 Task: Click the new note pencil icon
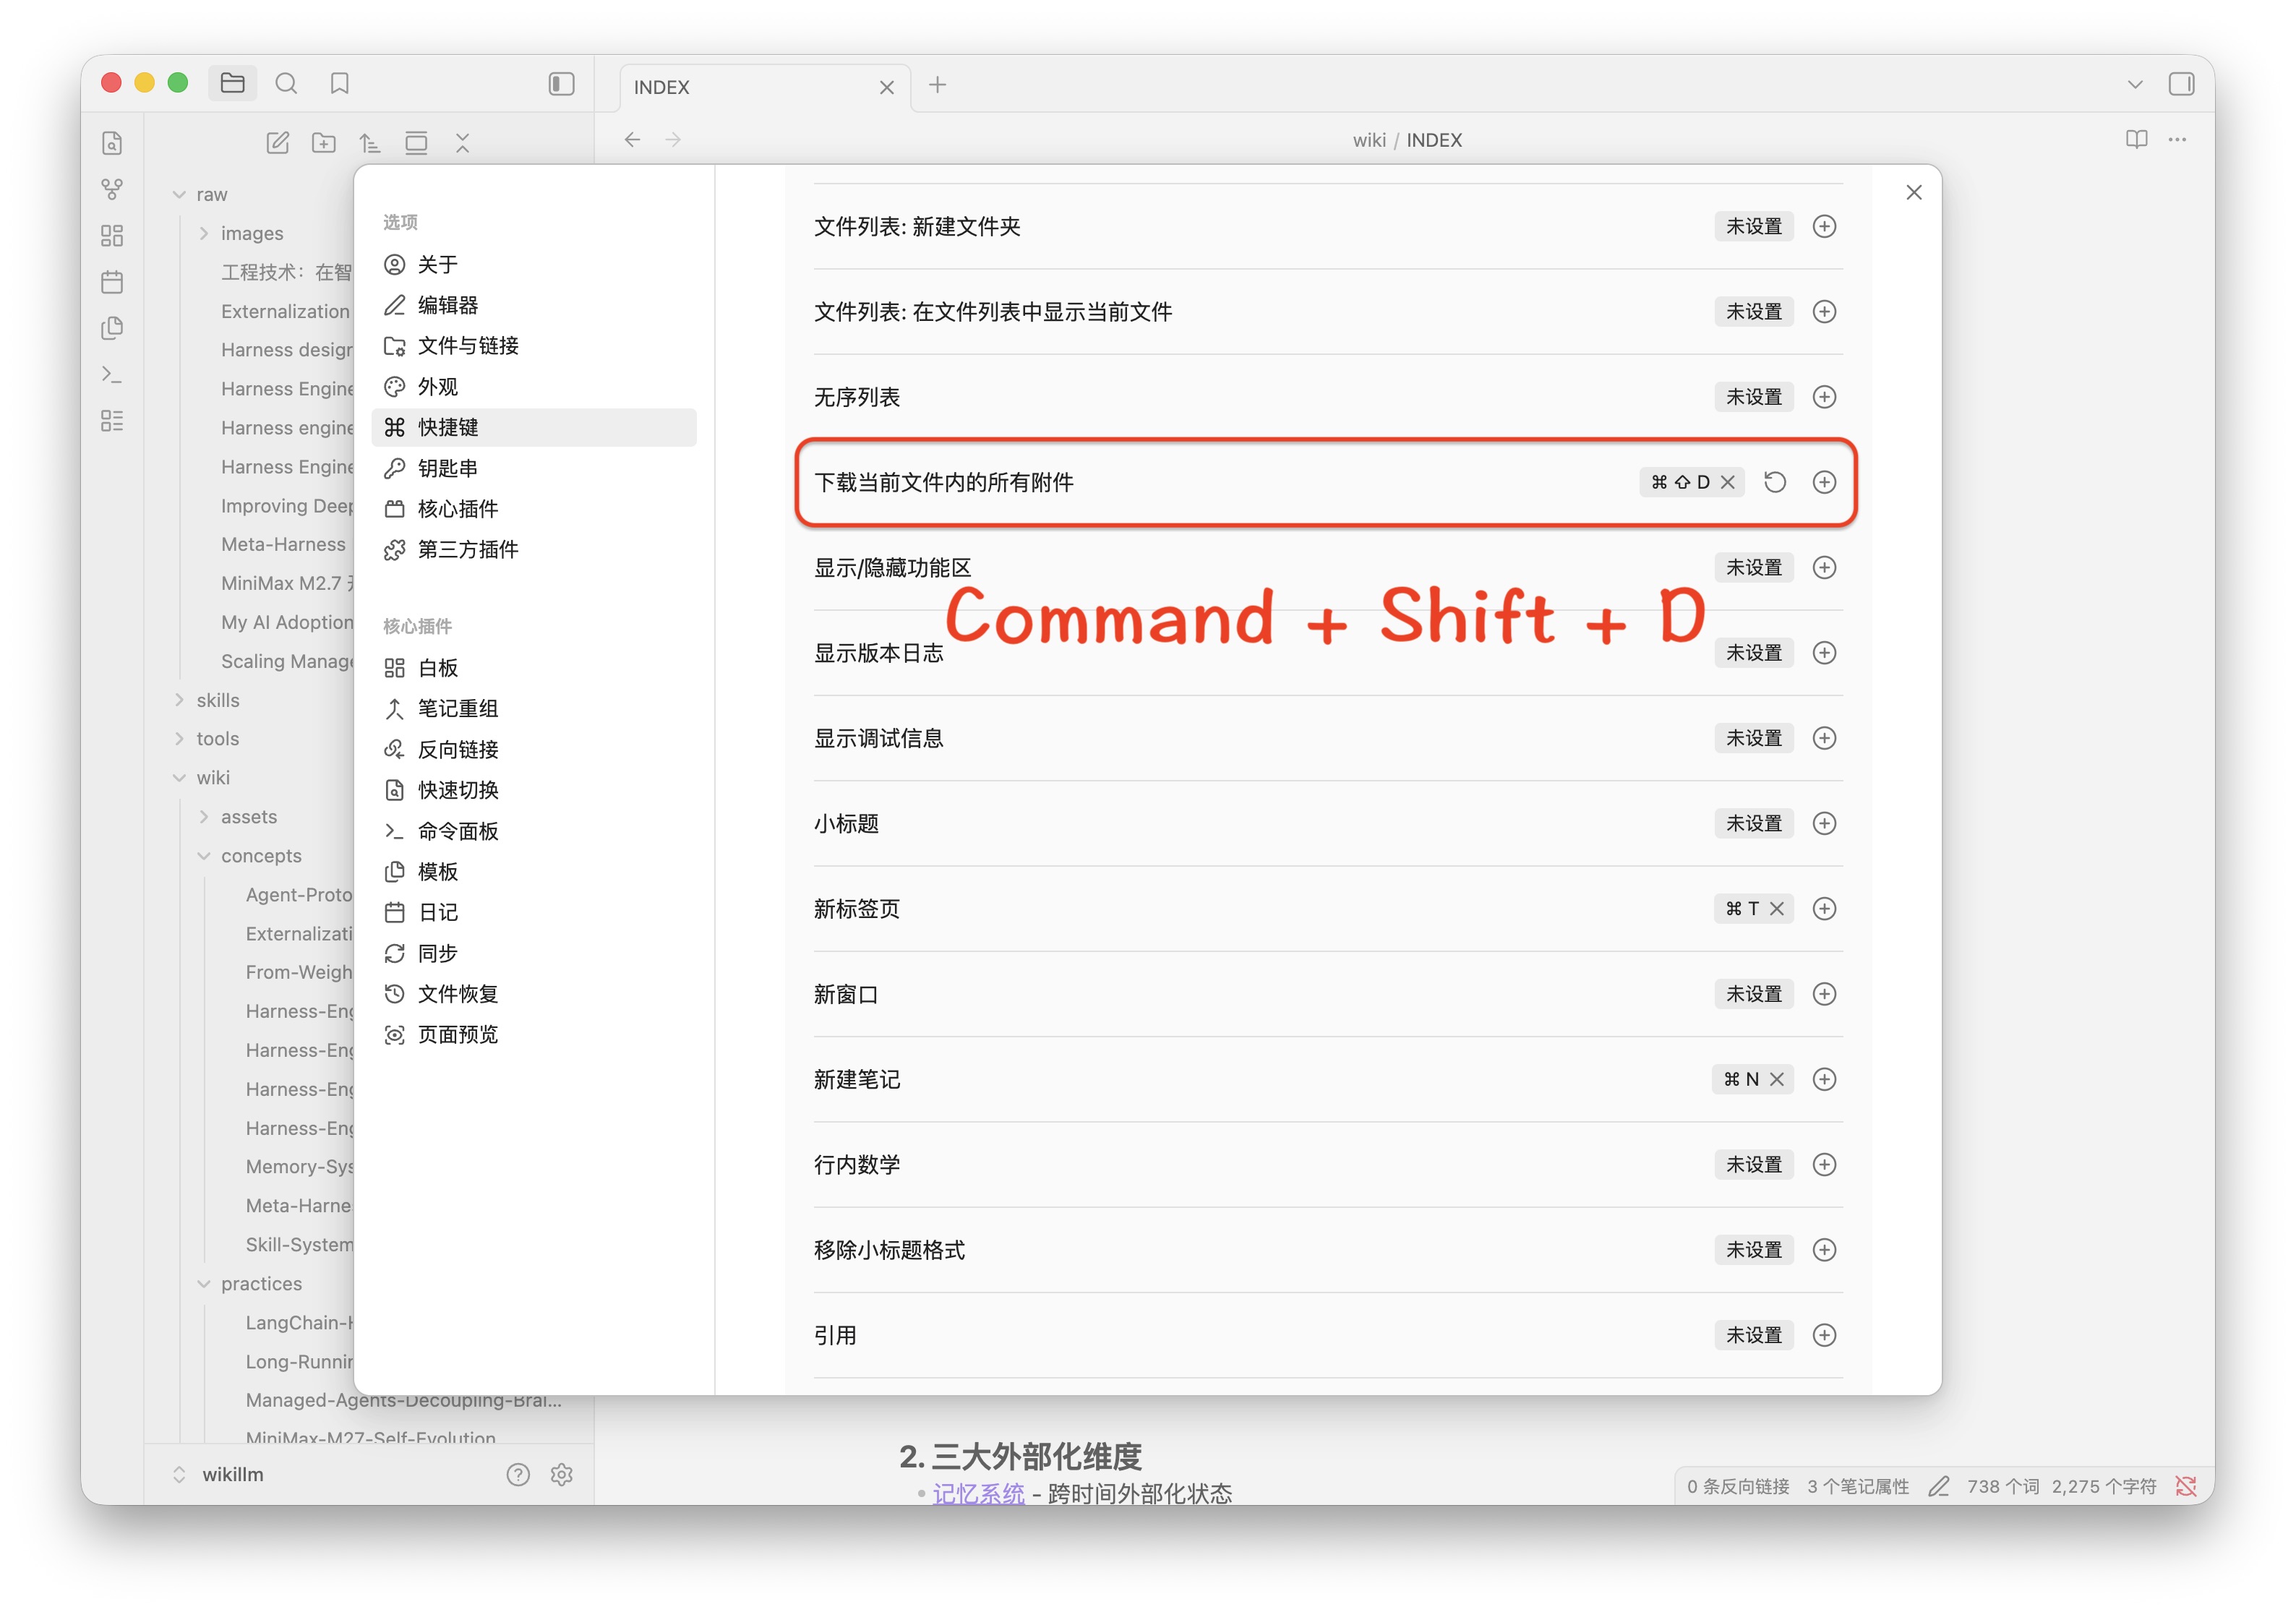[278, 143]
